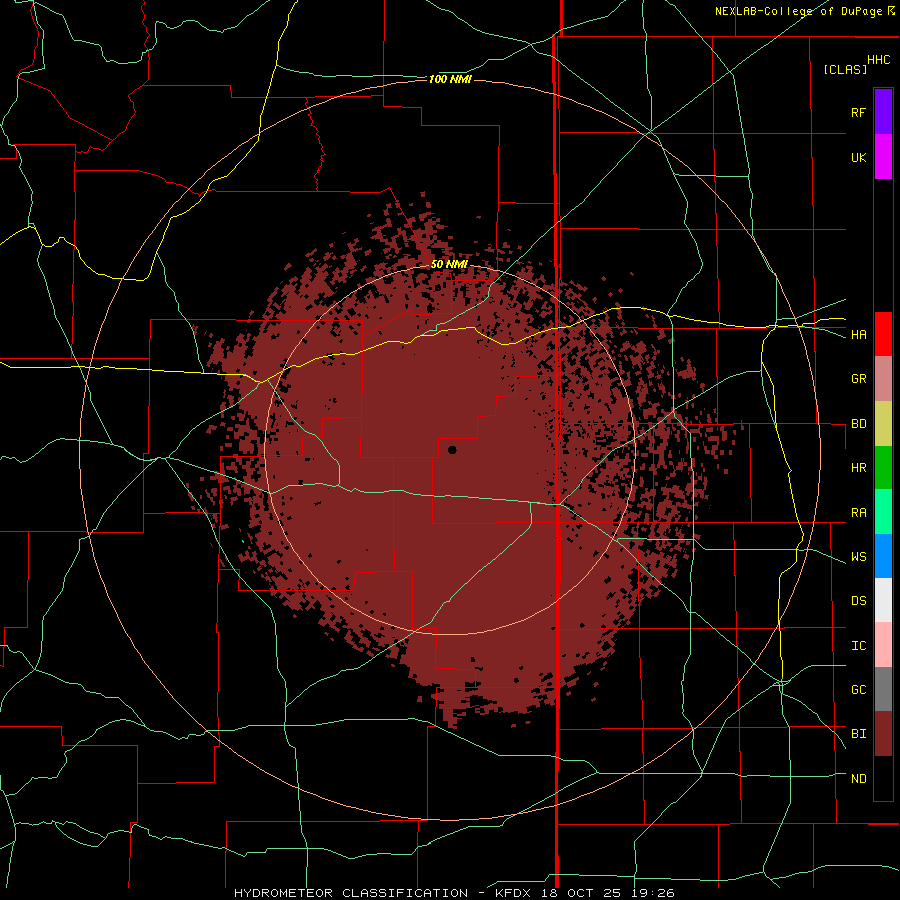
Task: Click the ND black legend swatch
Action: pyautogui.click(x=883, y=778)
